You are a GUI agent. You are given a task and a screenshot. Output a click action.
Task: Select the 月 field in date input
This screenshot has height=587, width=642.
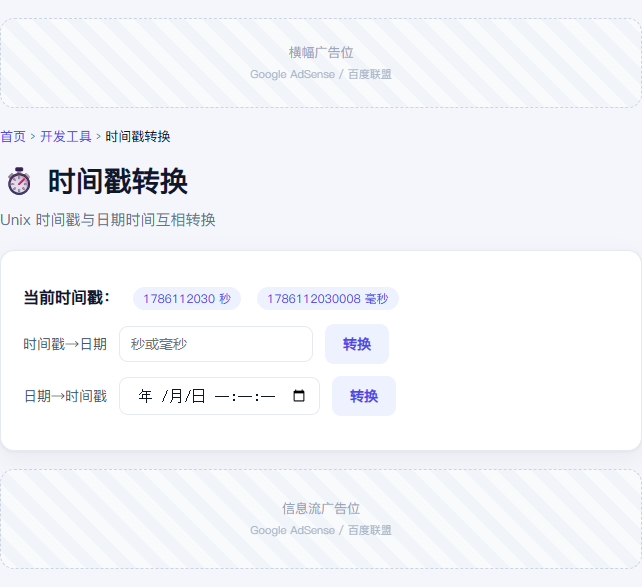click(175, 396)
